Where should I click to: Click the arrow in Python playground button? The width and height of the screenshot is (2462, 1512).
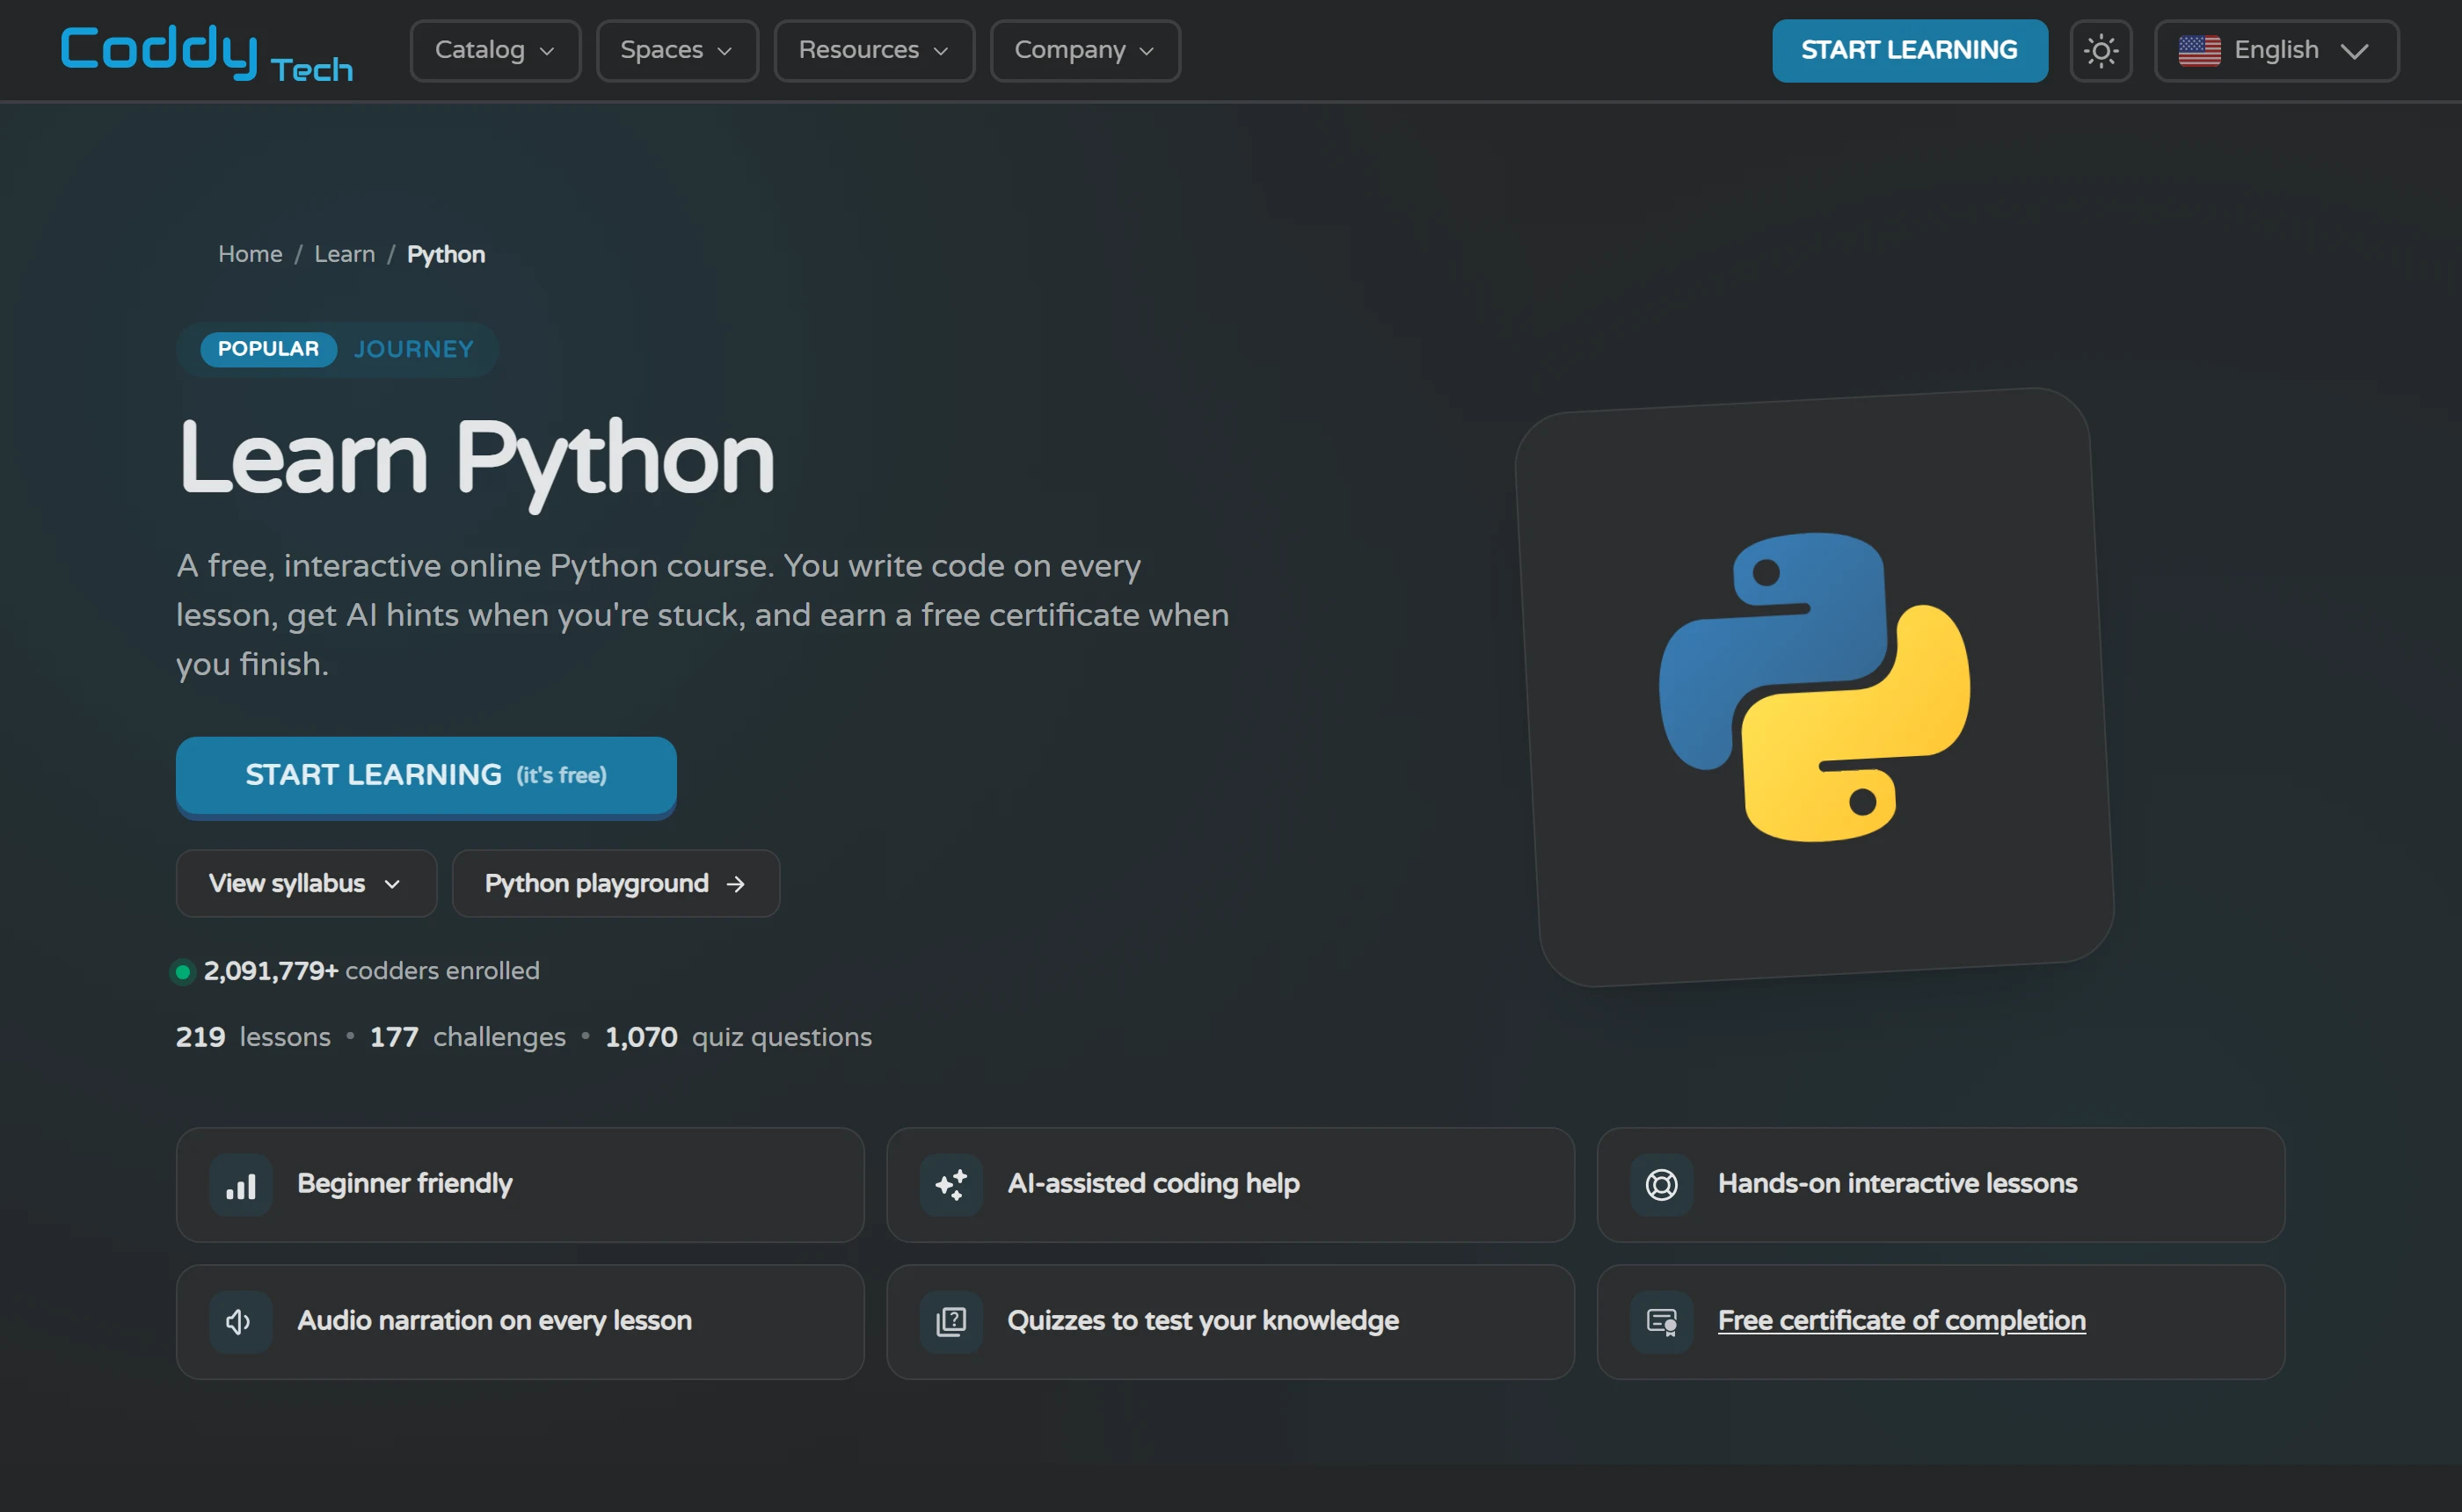(736, 884)
